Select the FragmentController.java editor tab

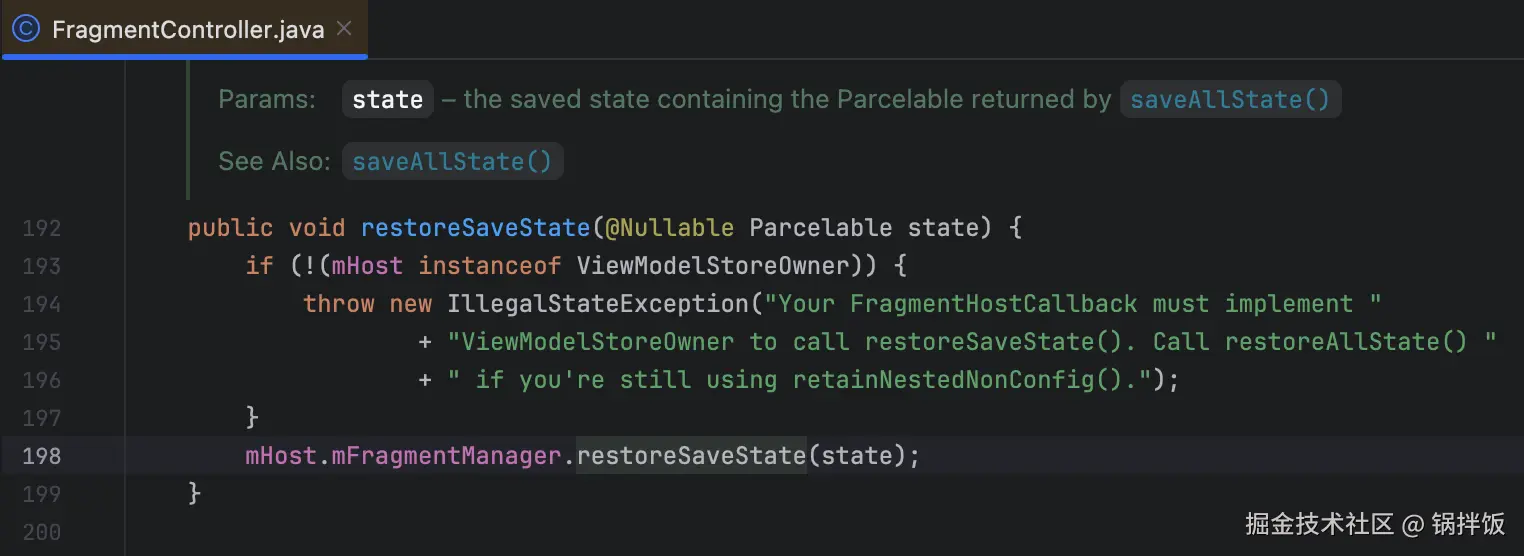click(x=188, y=30)
